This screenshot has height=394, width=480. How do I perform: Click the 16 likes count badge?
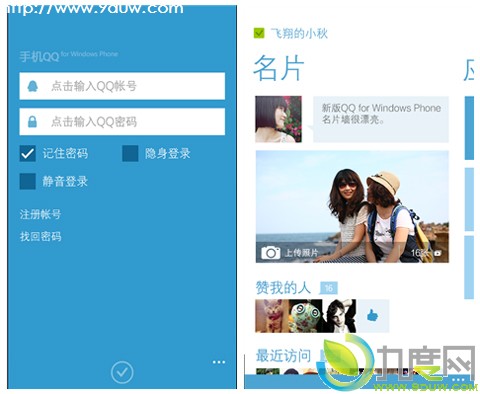329,288
